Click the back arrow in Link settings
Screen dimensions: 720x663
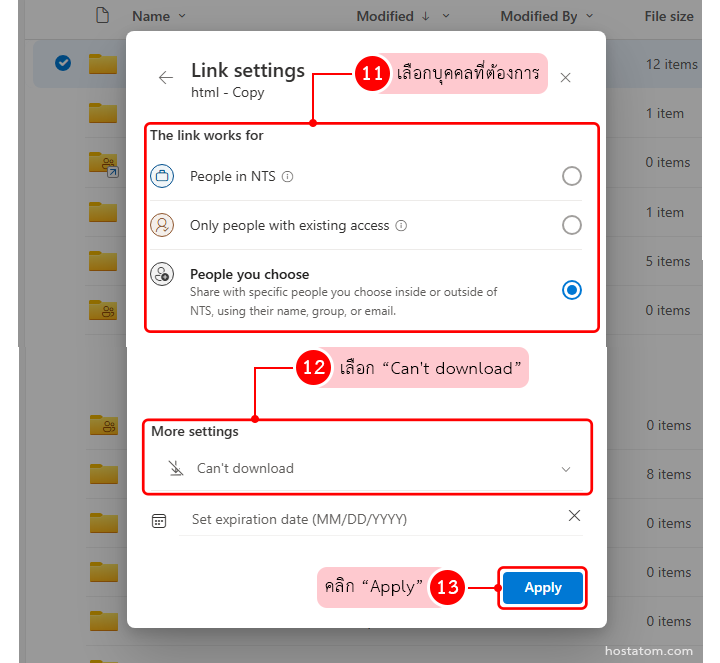tap(166, 78)
